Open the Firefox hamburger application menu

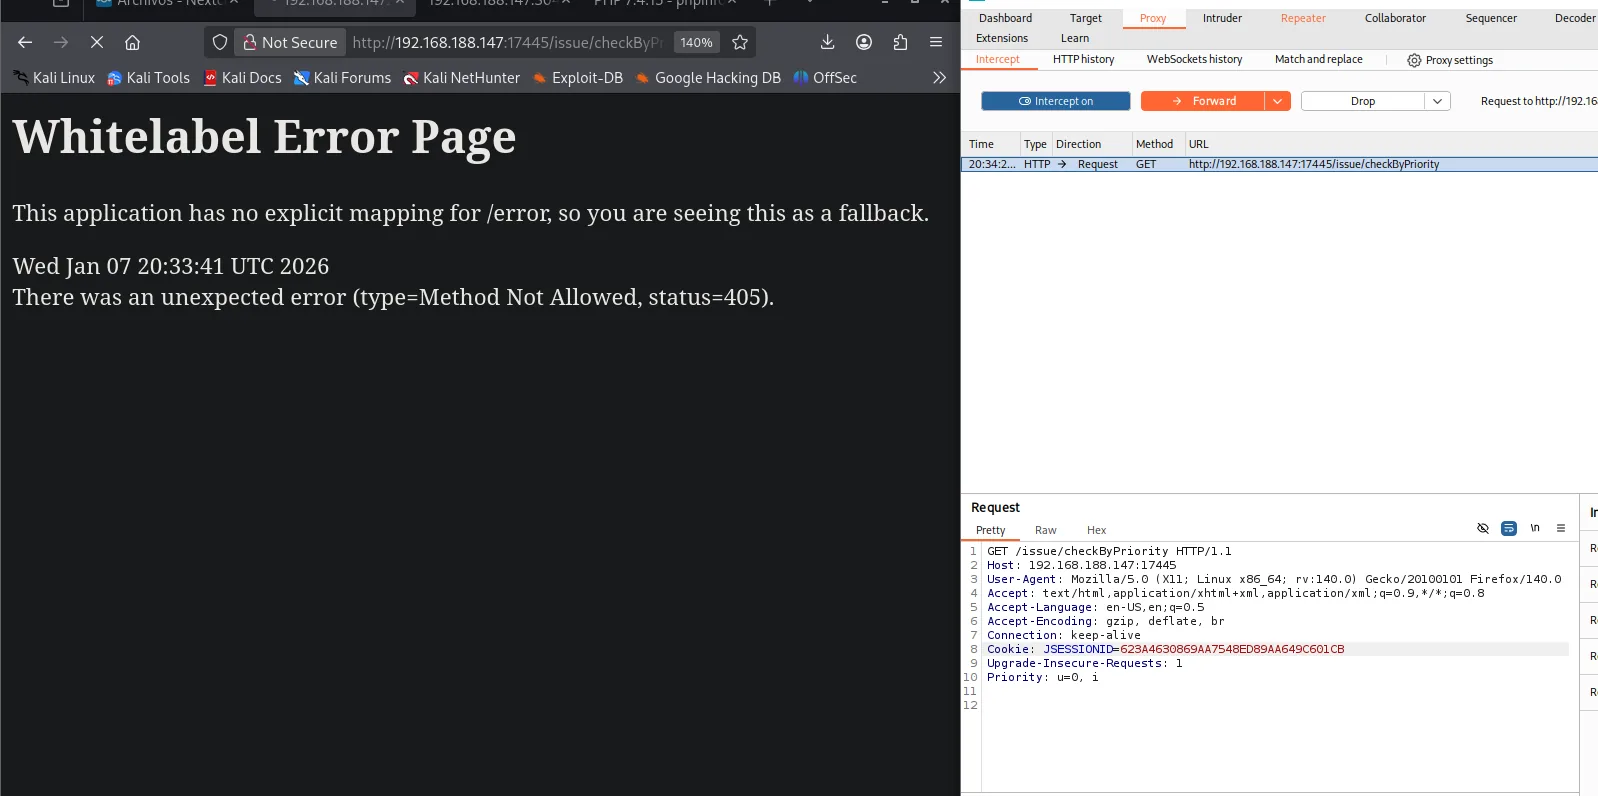[936, 42]
